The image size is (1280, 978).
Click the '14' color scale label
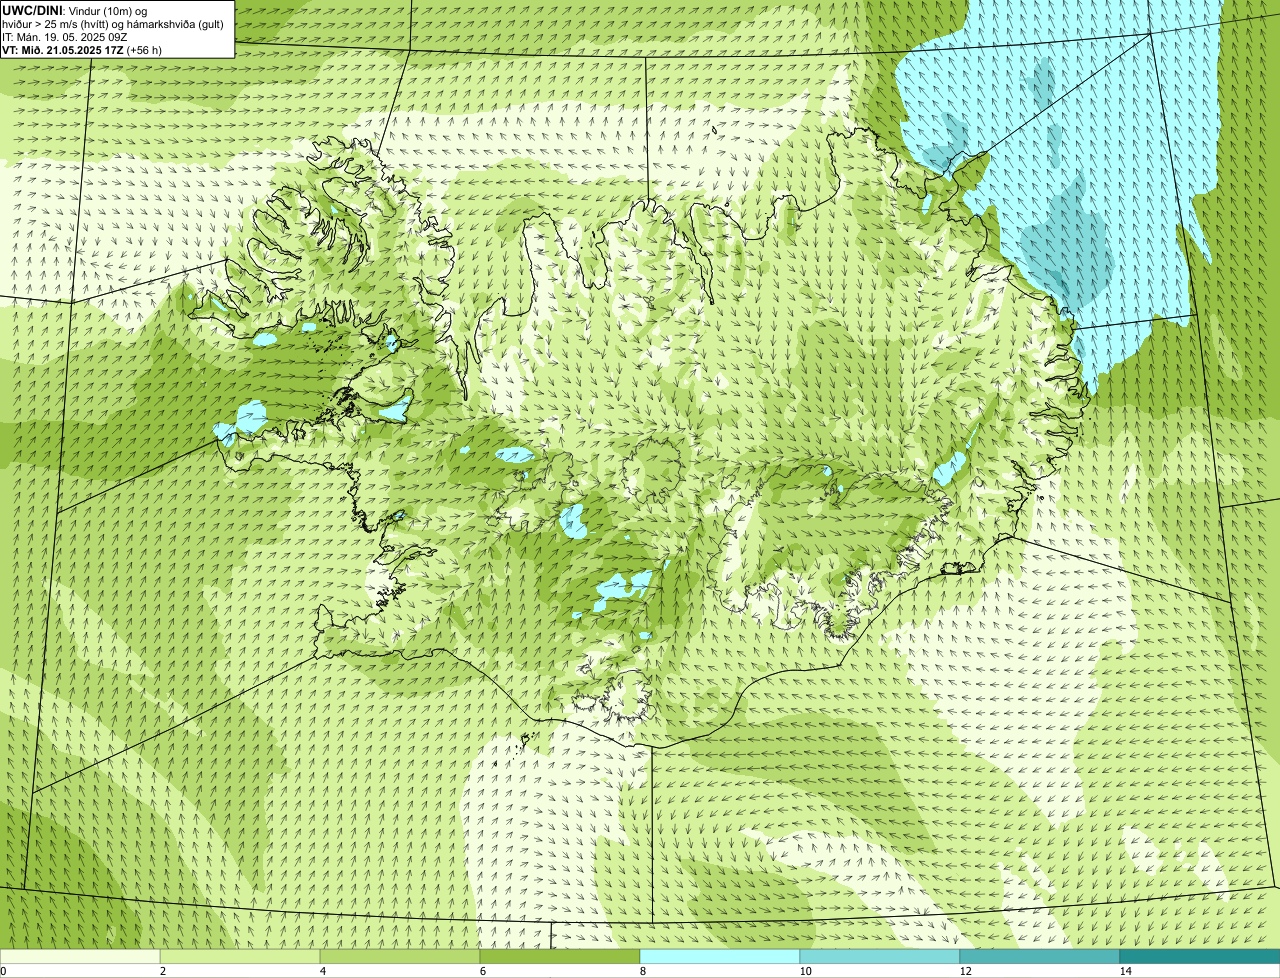point(1125,971)
